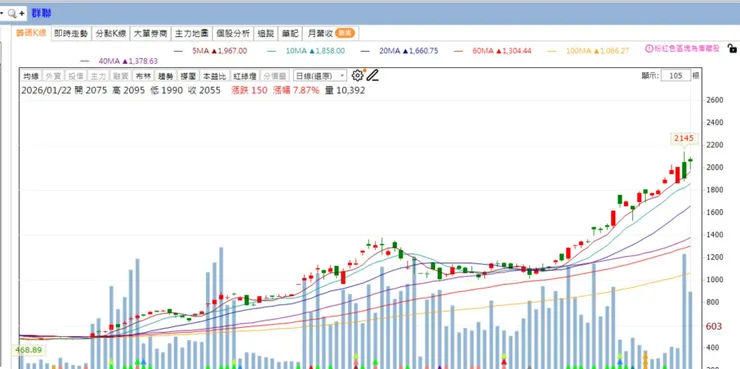Viewport: 740px width, 369px height.
Task: Click the 量 10,392 volume readout
Action: pyautogui.click(x=345, y=90)
